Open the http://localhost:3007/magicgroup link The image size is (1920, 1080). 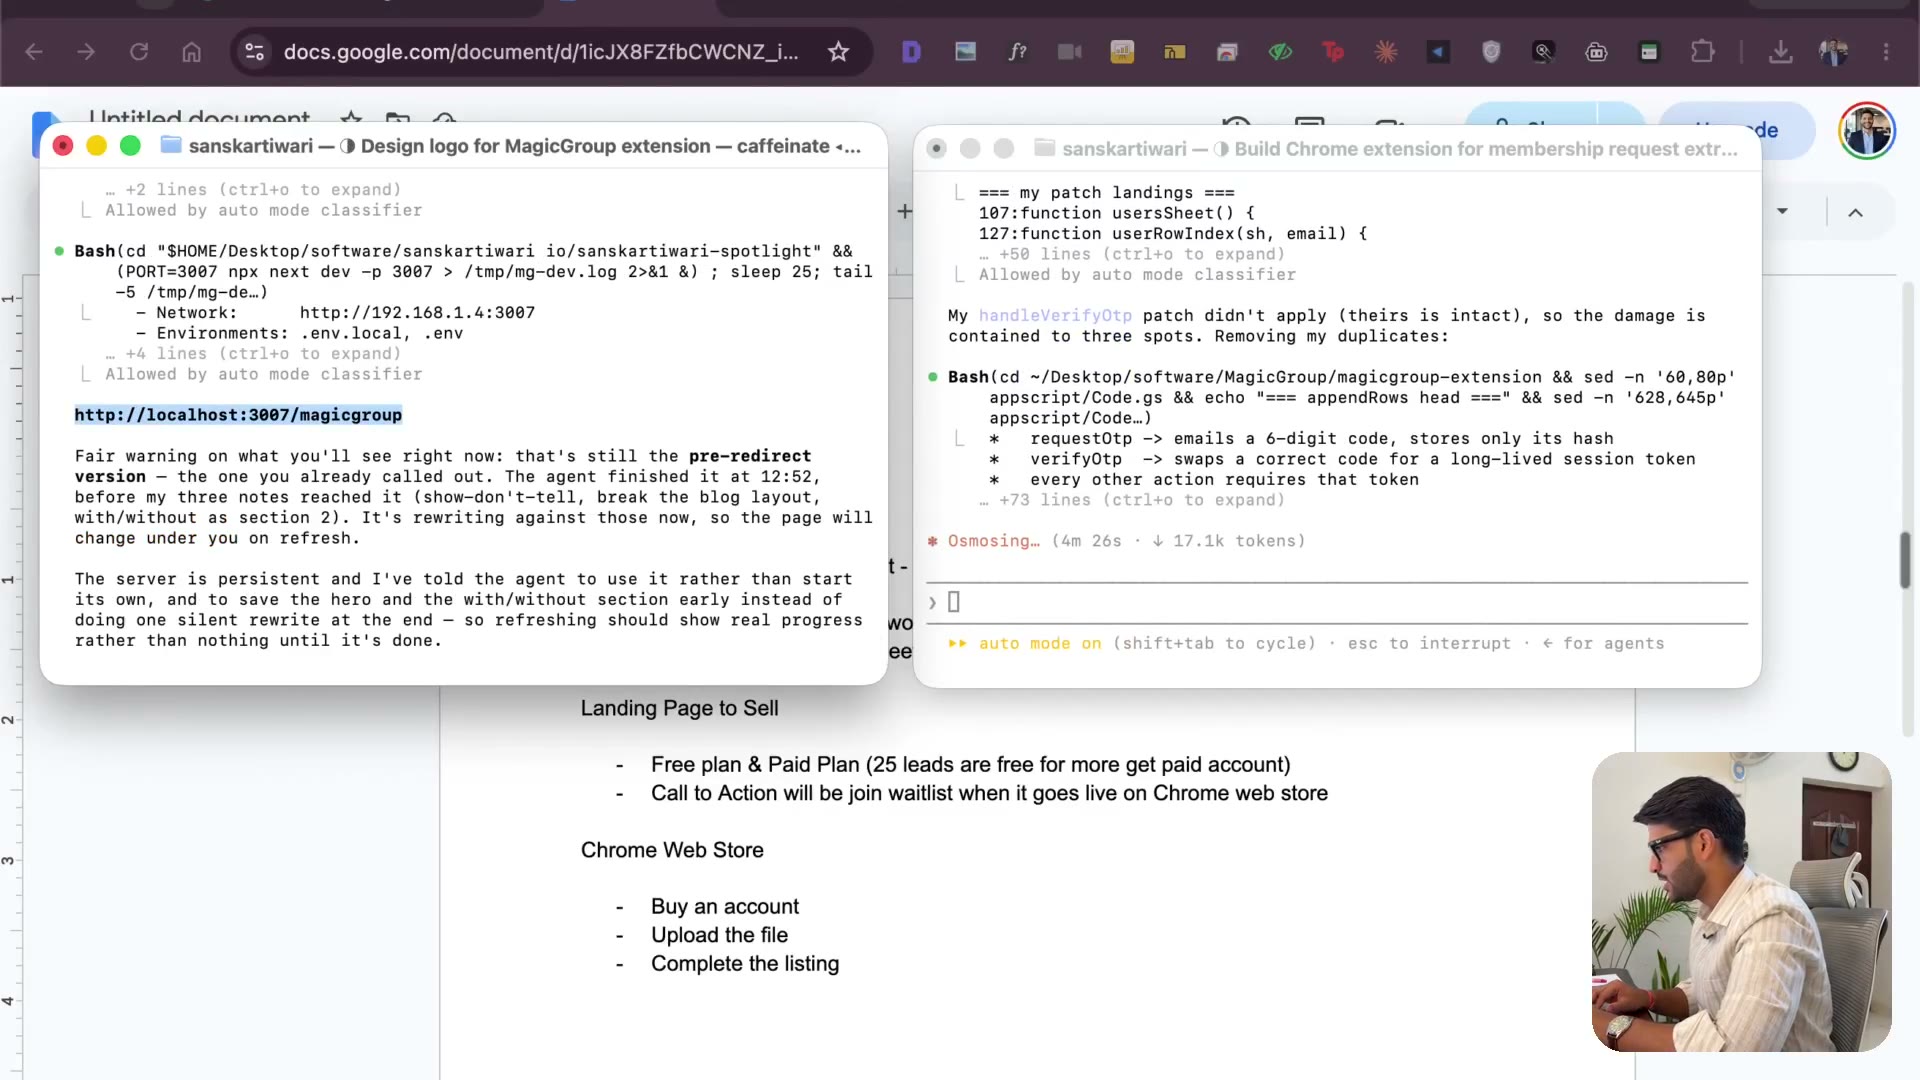click(x=238, y=415)
